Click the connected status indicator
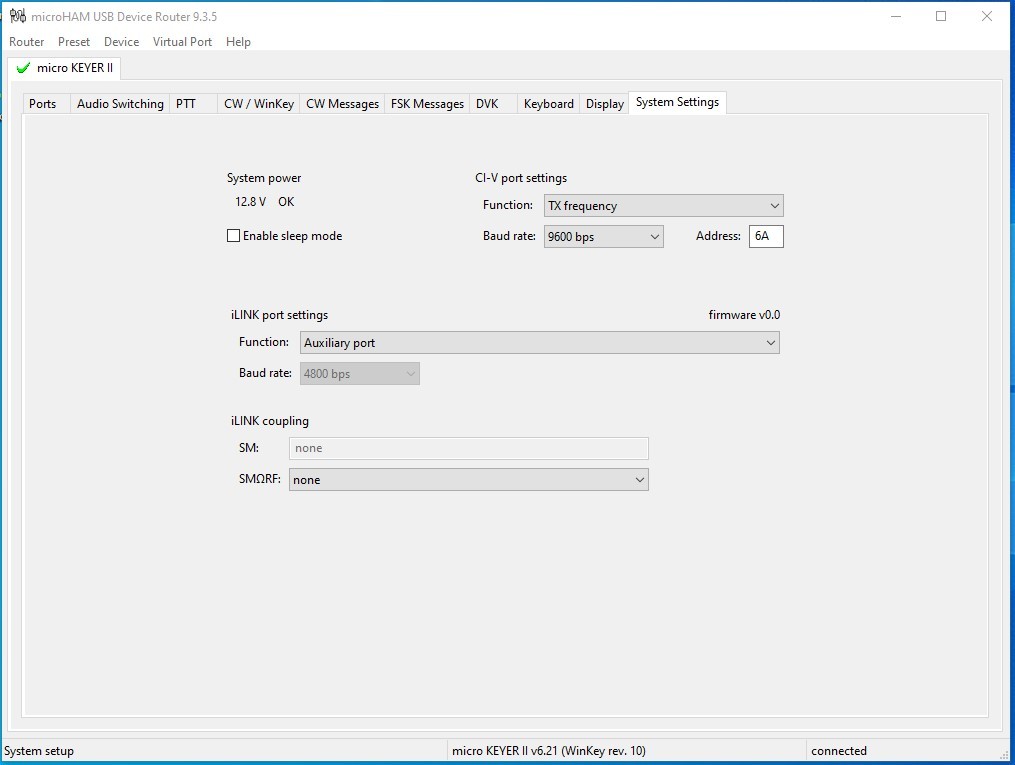 (839, 751)
